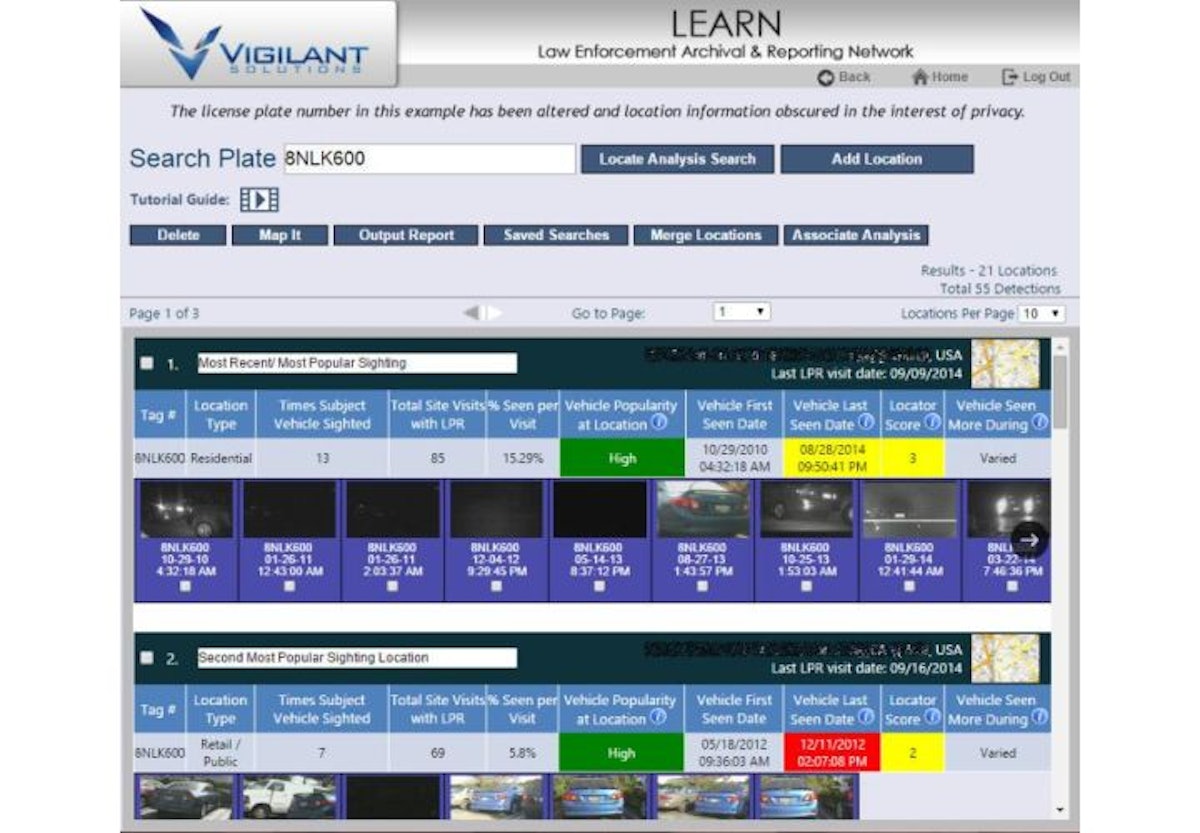Open map thumbnail for location 2
The width and height of the screenshot is (1200, 833).
[1005, 658]
